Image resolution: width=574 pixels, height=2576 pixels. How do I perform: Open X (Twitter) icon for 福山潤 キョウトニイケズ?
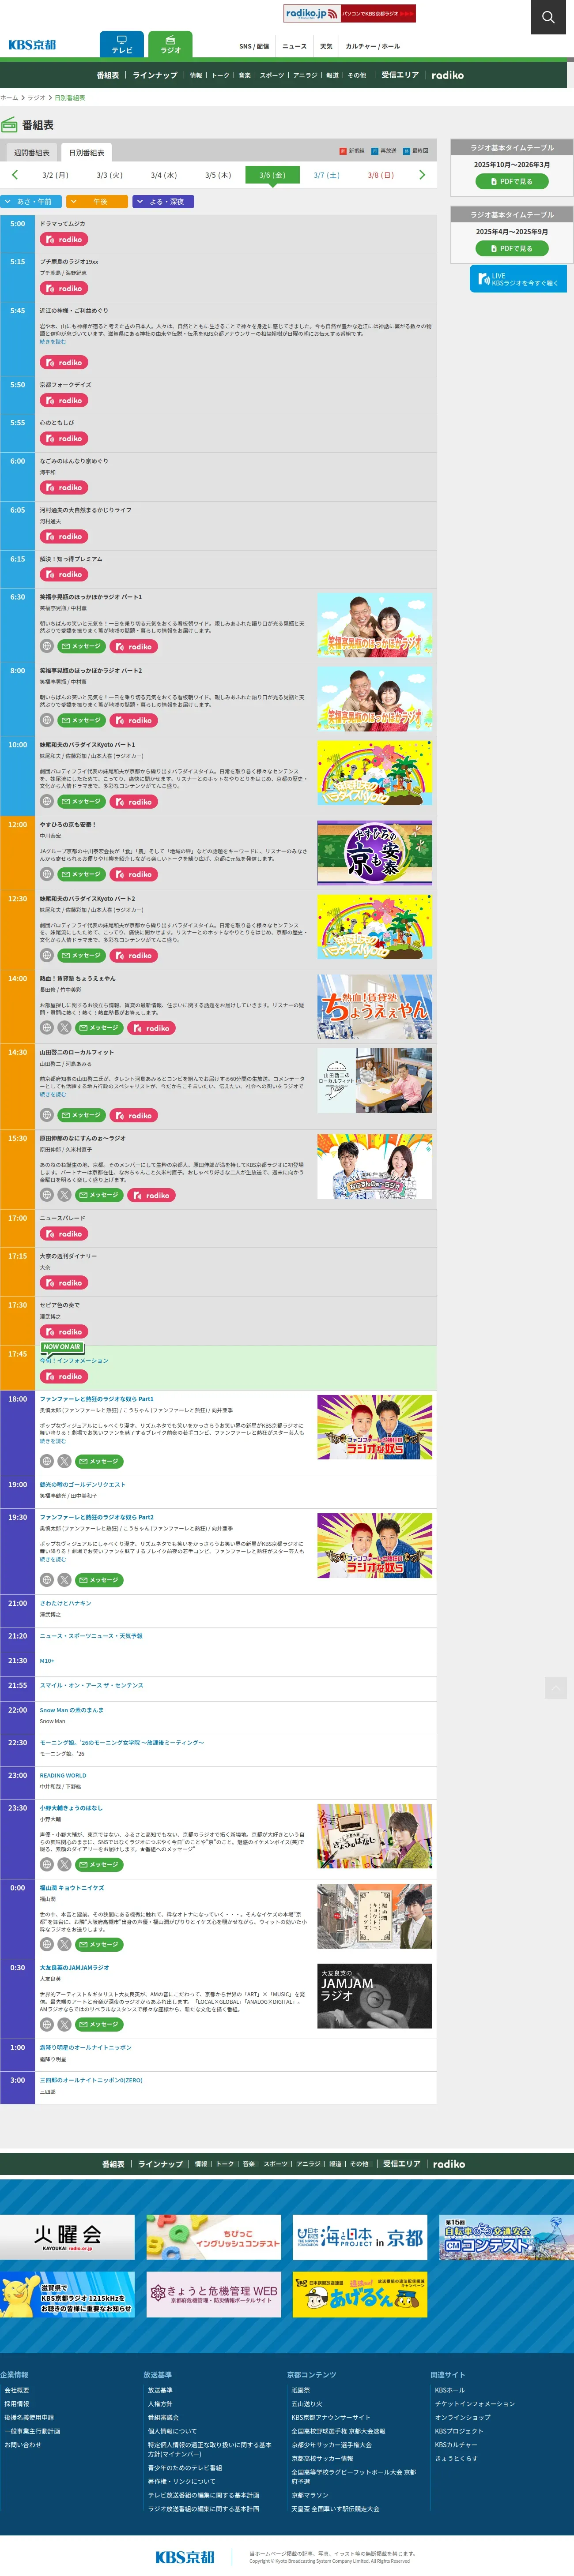point(64,1944)
